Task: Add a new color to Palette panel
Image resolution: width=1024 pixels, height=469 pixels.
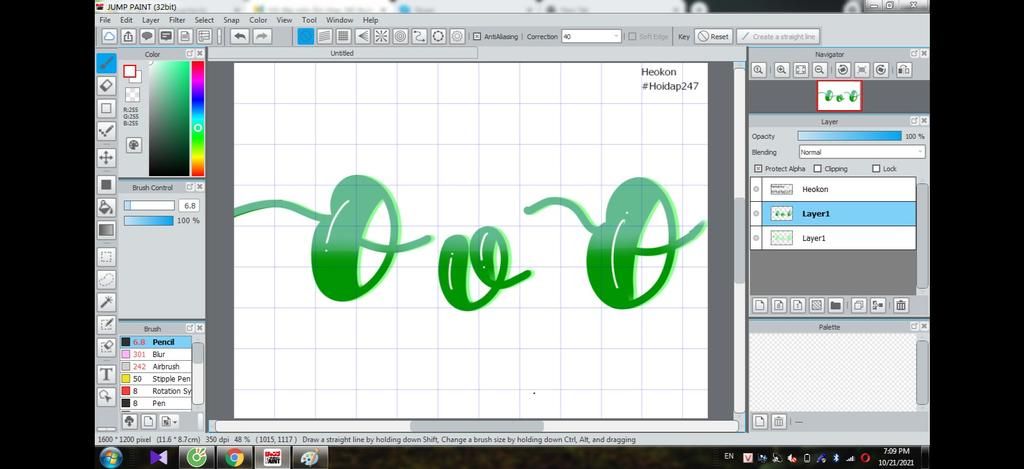Action: (x=760, y=422)
